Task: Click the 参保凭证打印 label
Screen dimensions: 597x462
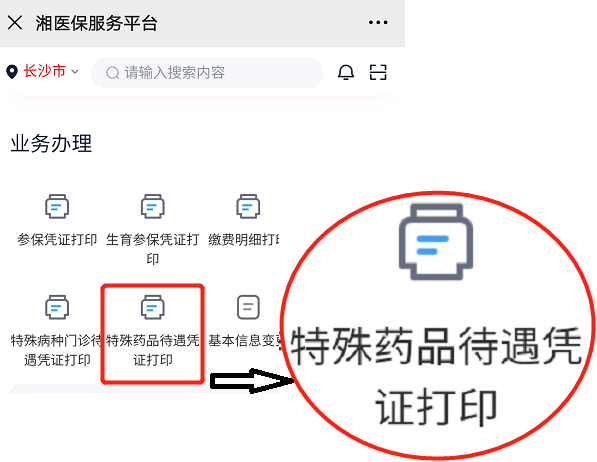Action: tap(57, 240)
